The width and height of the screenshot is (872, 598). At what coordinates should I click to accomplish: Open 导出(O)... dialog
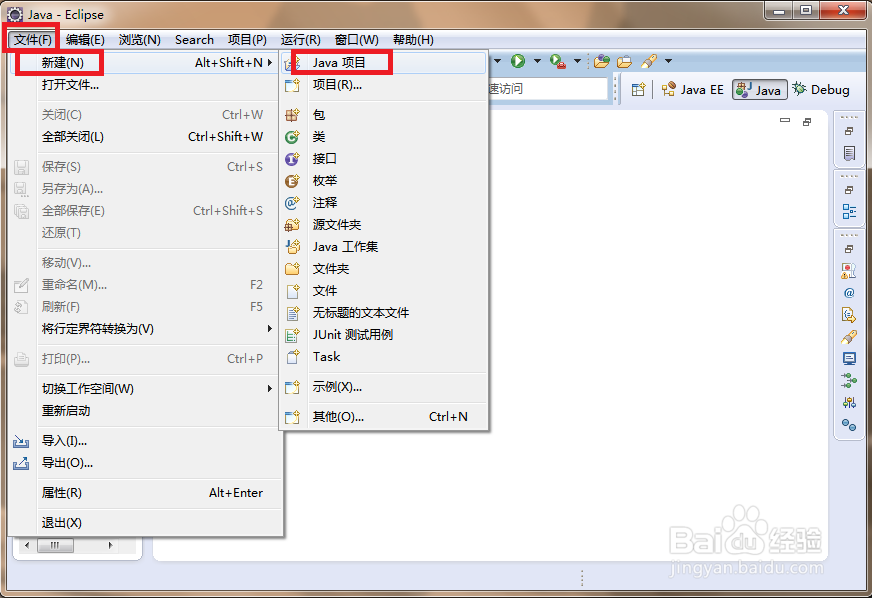(x=144, y=463)
